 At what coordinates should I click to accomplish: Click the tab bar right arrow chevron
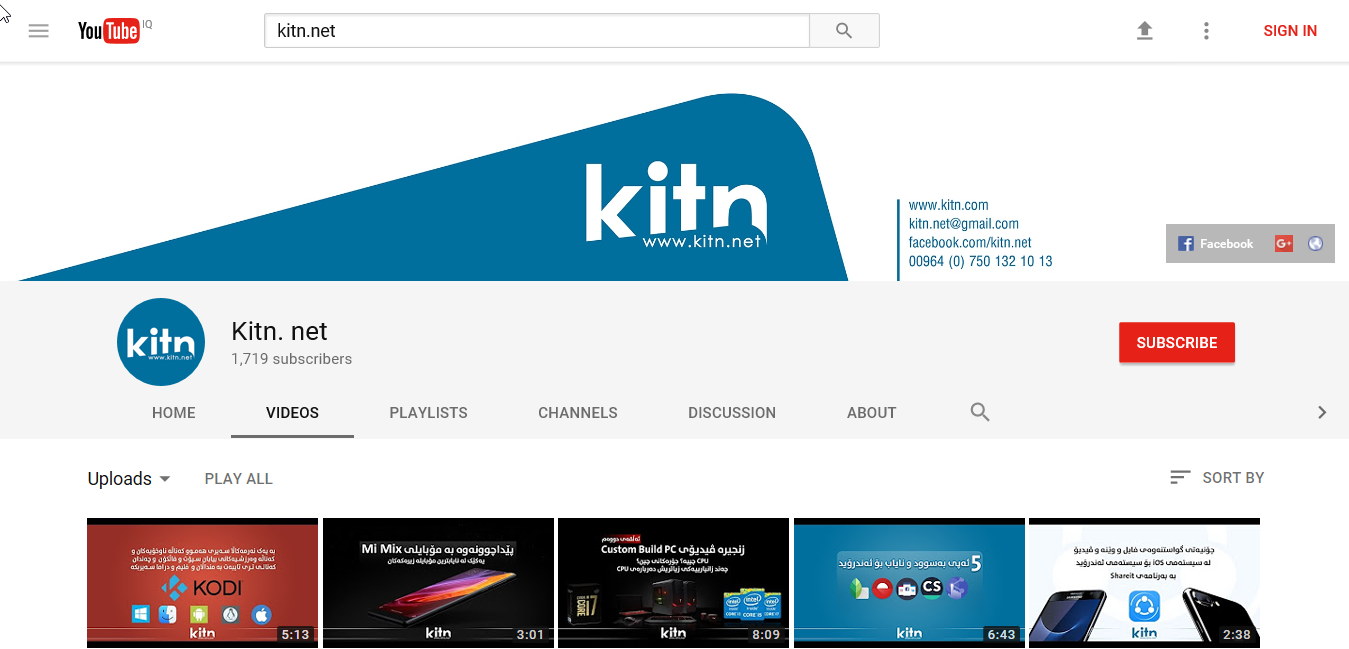(1322, 412)
